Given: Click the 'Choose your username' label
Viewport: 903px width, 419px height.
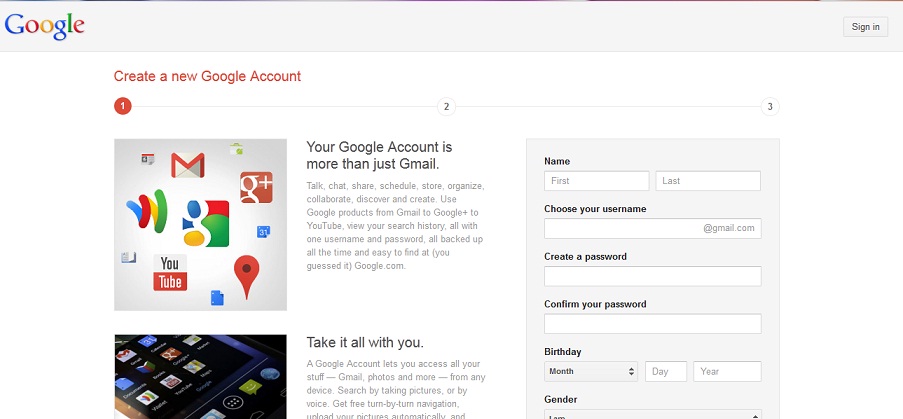Looking at the screenshot, I should click(595, 209).
